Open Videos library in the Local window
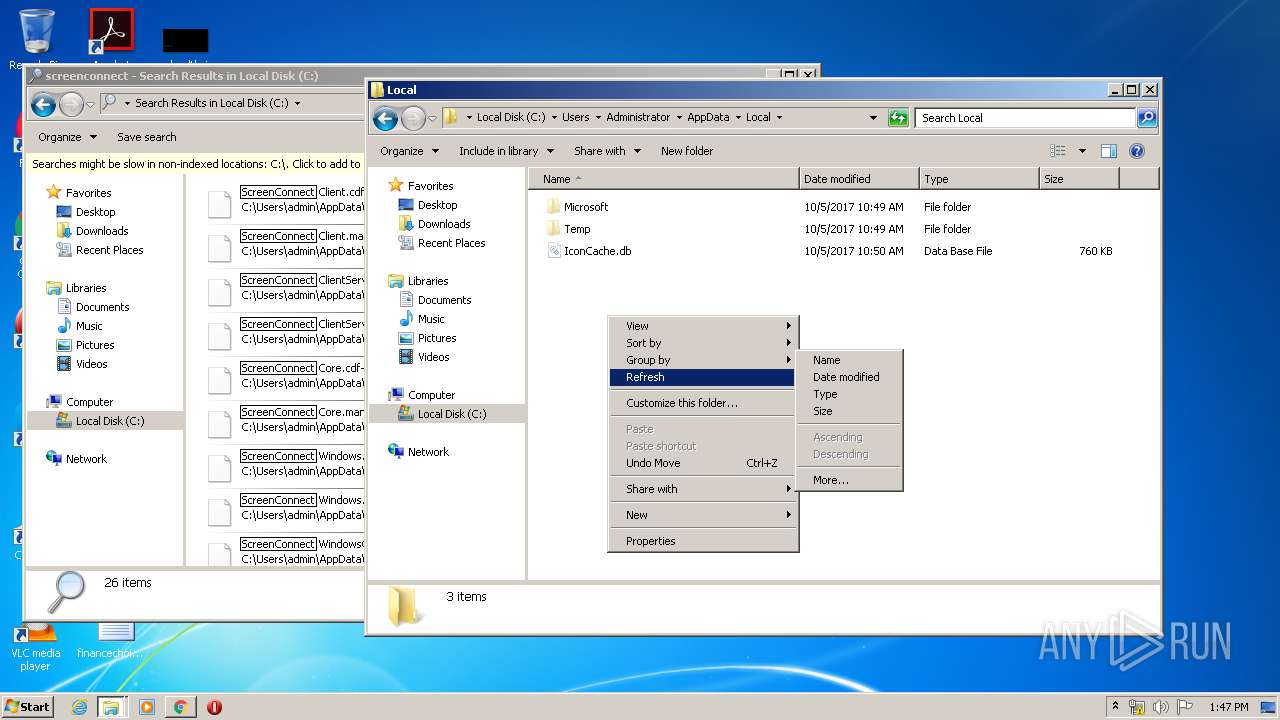Screen dimensions: 1280x720 (x=433, y=357)
